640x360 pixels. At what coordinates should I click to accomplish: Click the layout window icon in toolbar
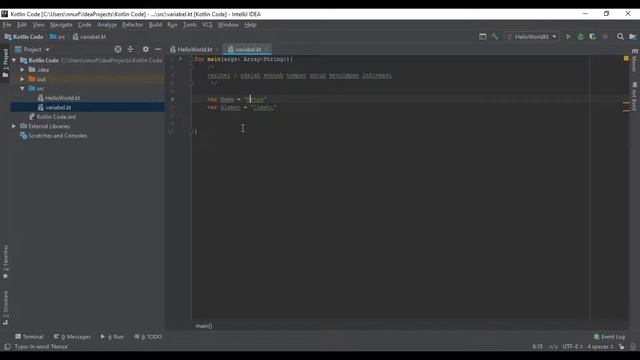click(482, 37)
